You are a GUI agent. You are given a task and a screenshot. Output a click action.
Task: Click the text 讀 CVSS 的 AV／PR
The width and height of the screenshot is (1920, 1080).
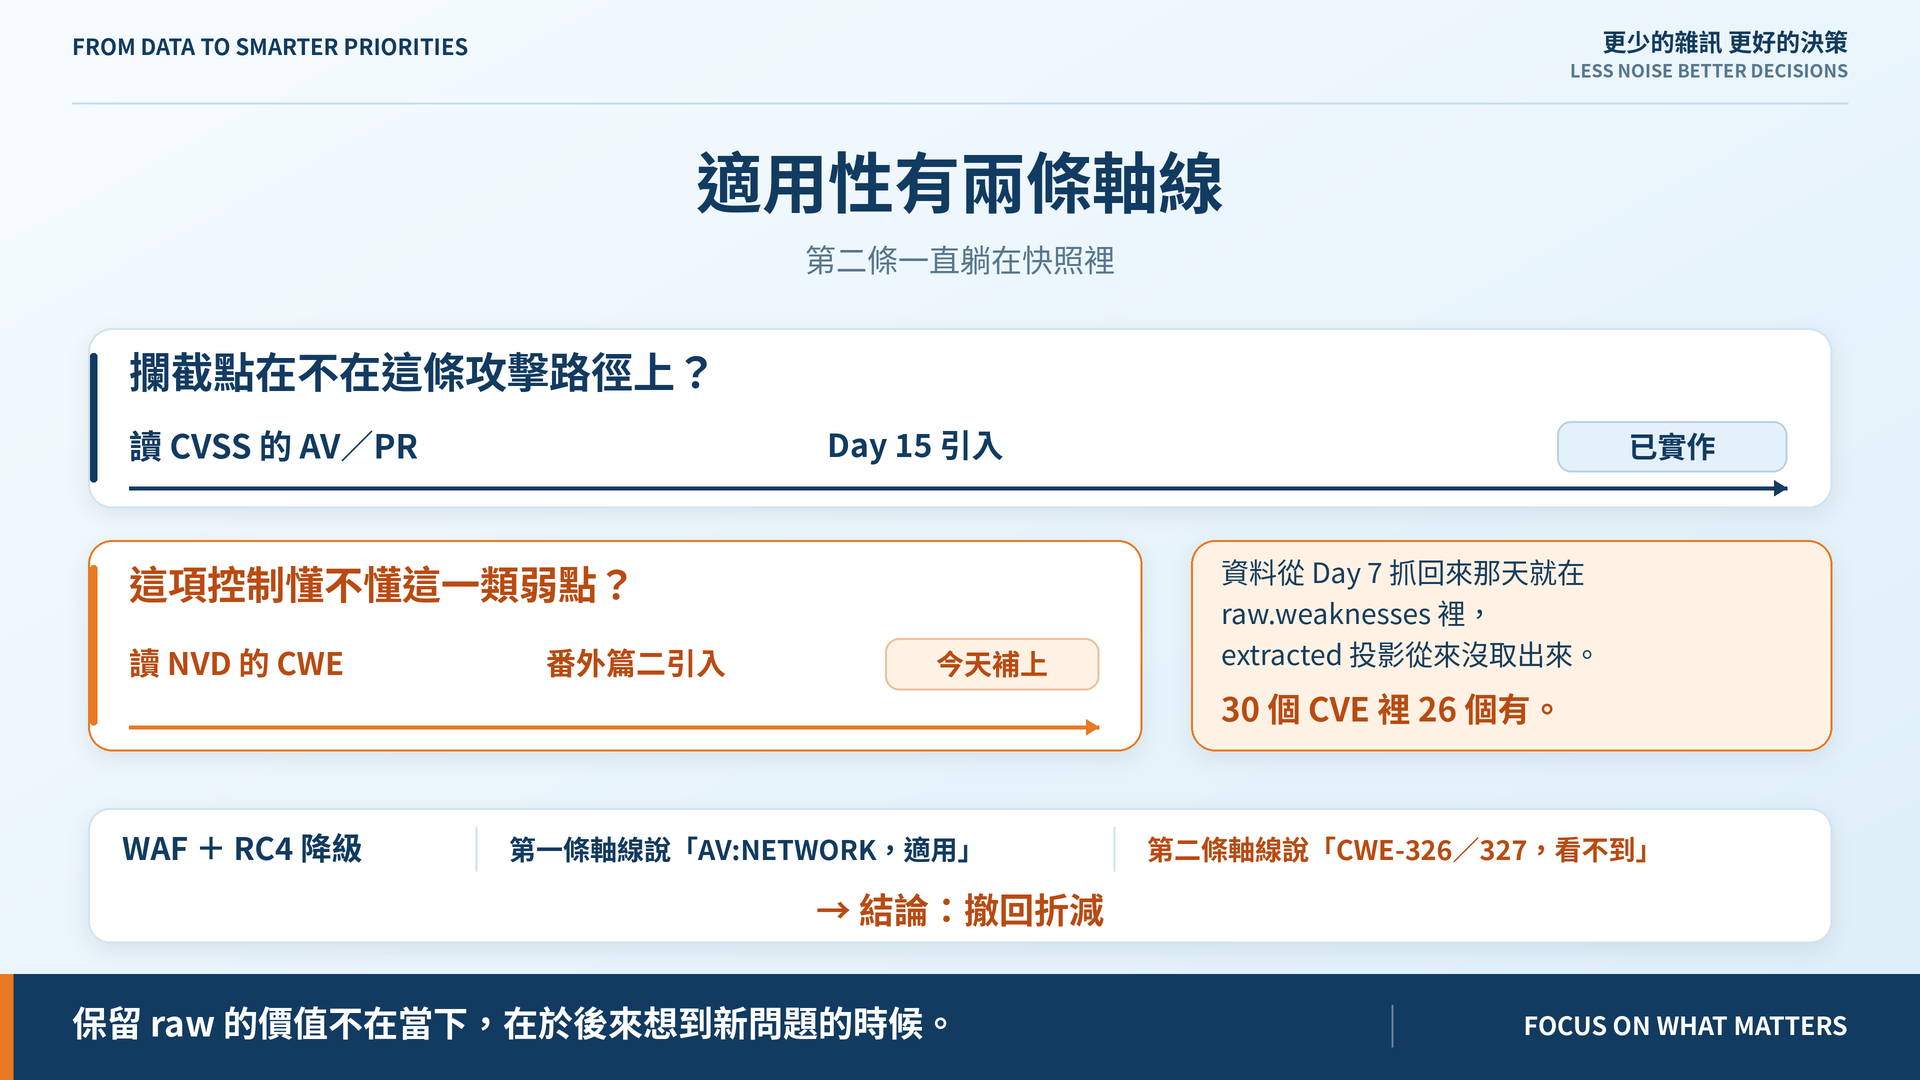tap(274, 446)
